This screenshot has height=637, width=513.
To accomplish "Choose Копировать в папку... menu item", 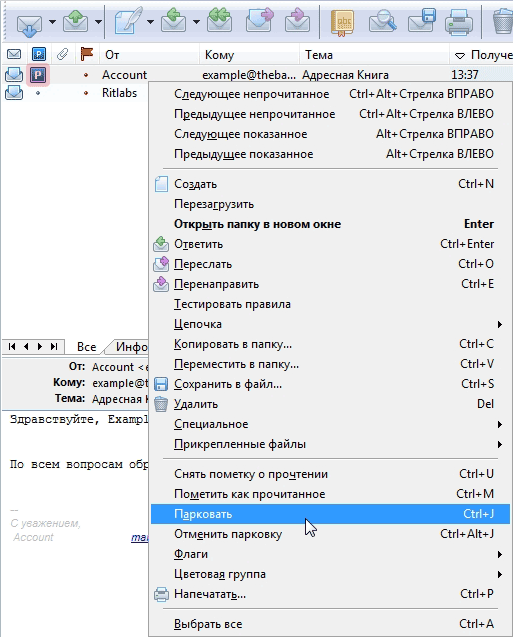I will tap(329, 344).
